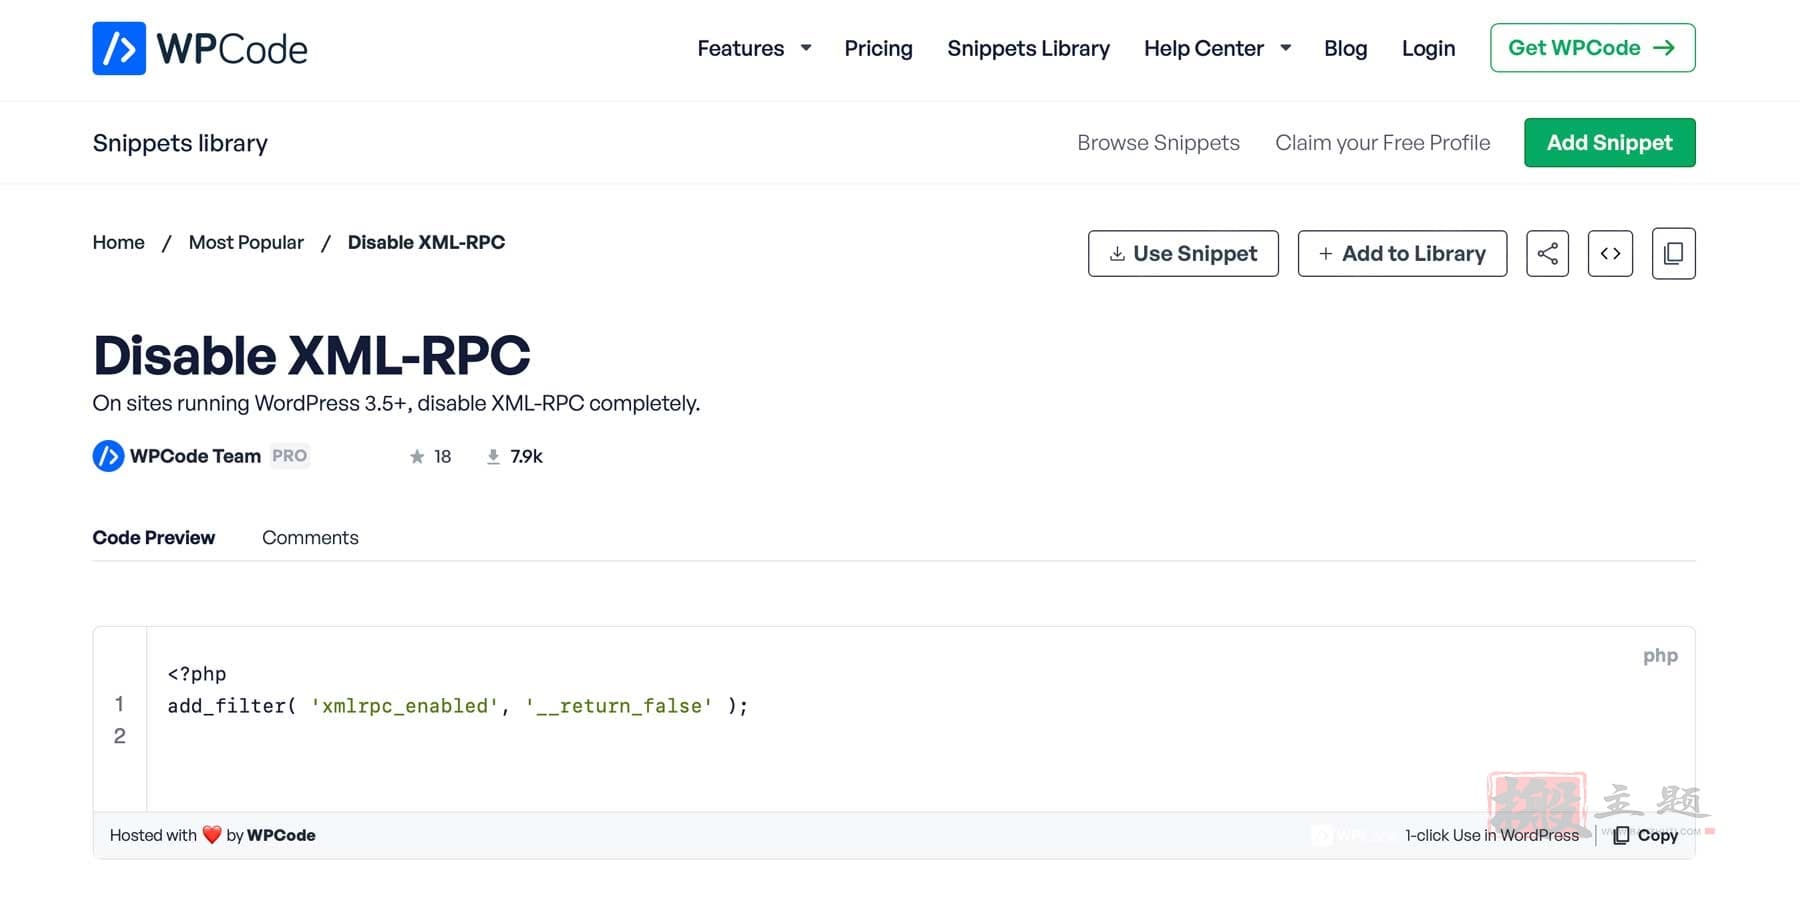Open the Blog page
The image size is (1800, 914).
[x=1345, y=48]
